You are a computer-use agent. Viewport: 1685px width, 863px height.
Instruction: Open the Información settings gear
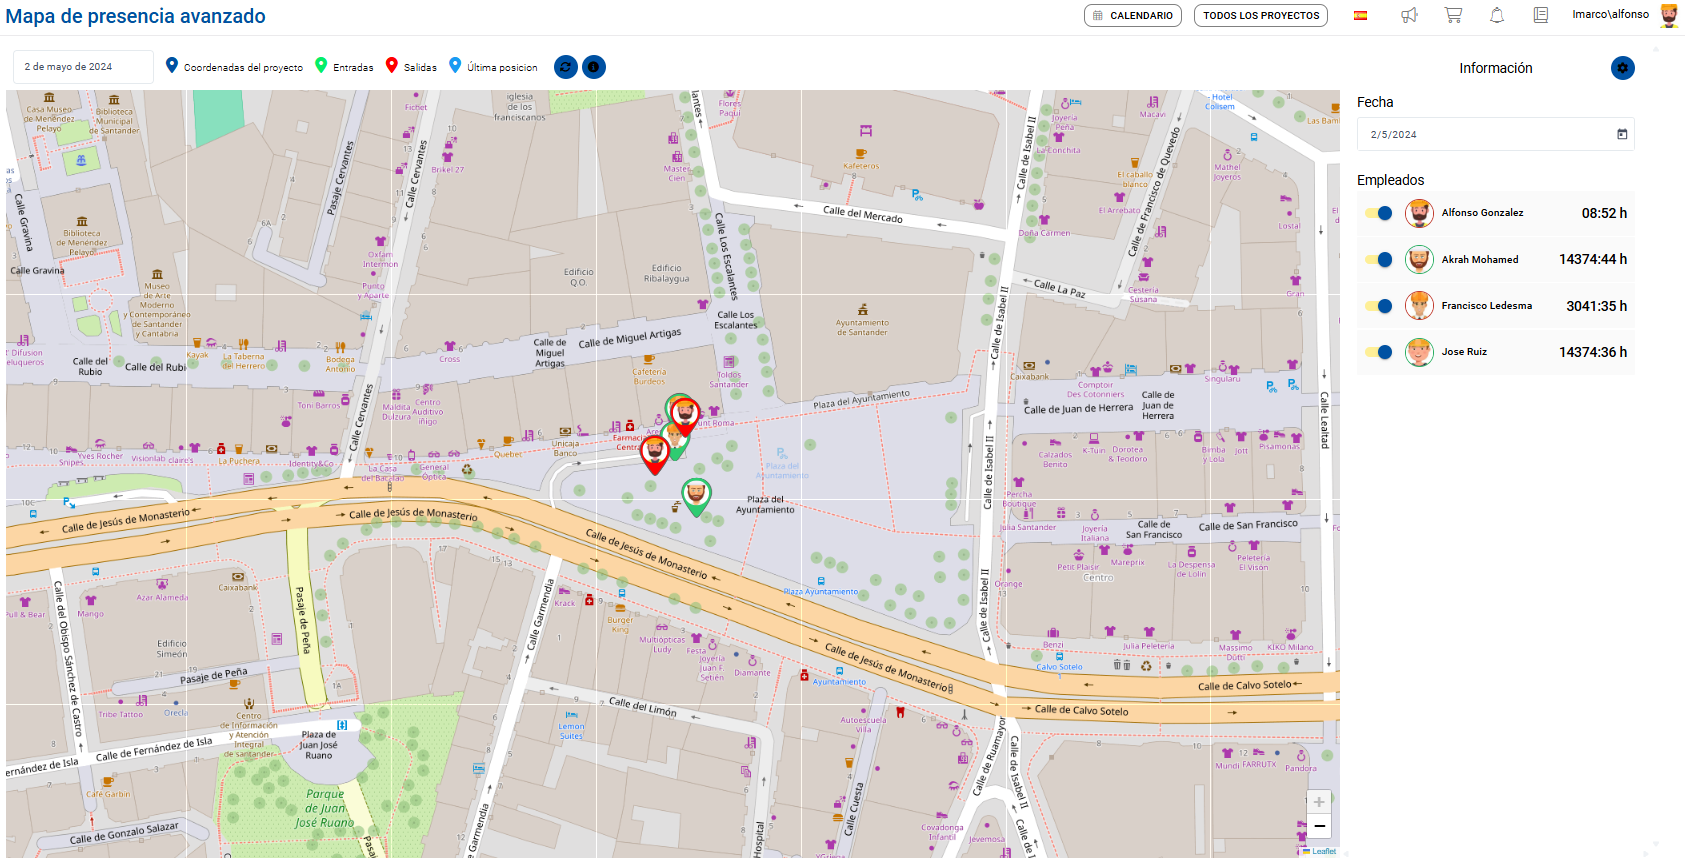[x=1622, y=68]
